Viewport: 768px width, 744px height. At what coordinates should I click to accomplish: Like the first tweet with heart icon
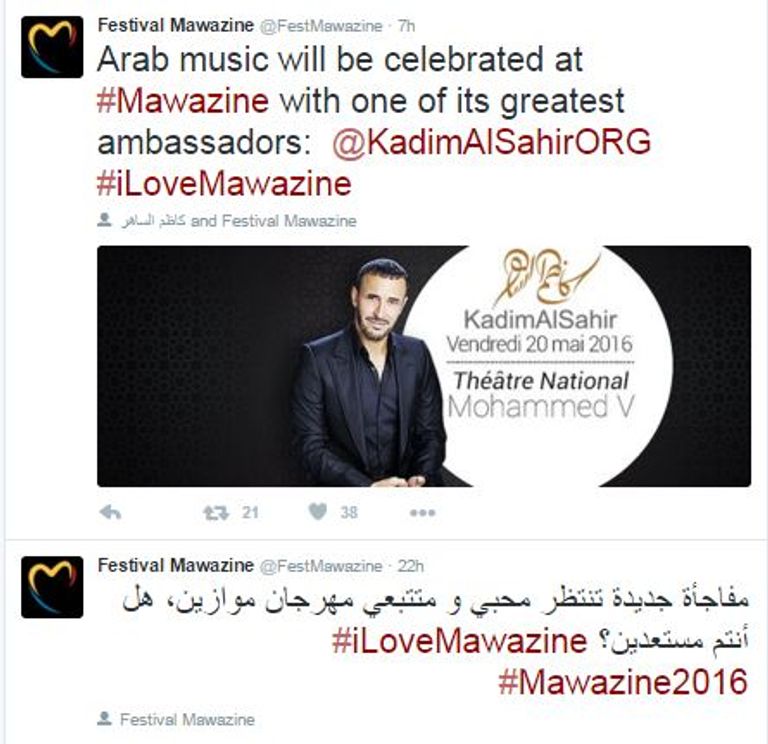tap(318, 512)
